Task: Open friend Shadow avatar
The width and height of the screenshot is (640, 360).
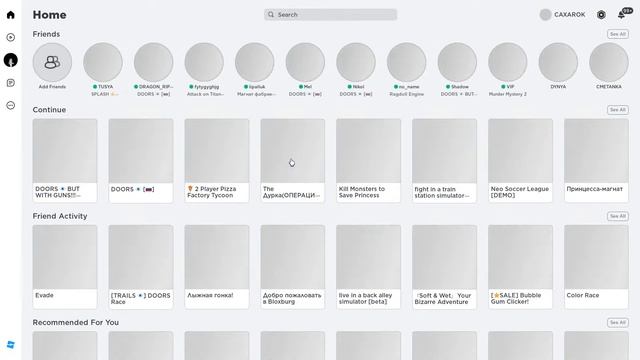Action: (x=457, y=62)
